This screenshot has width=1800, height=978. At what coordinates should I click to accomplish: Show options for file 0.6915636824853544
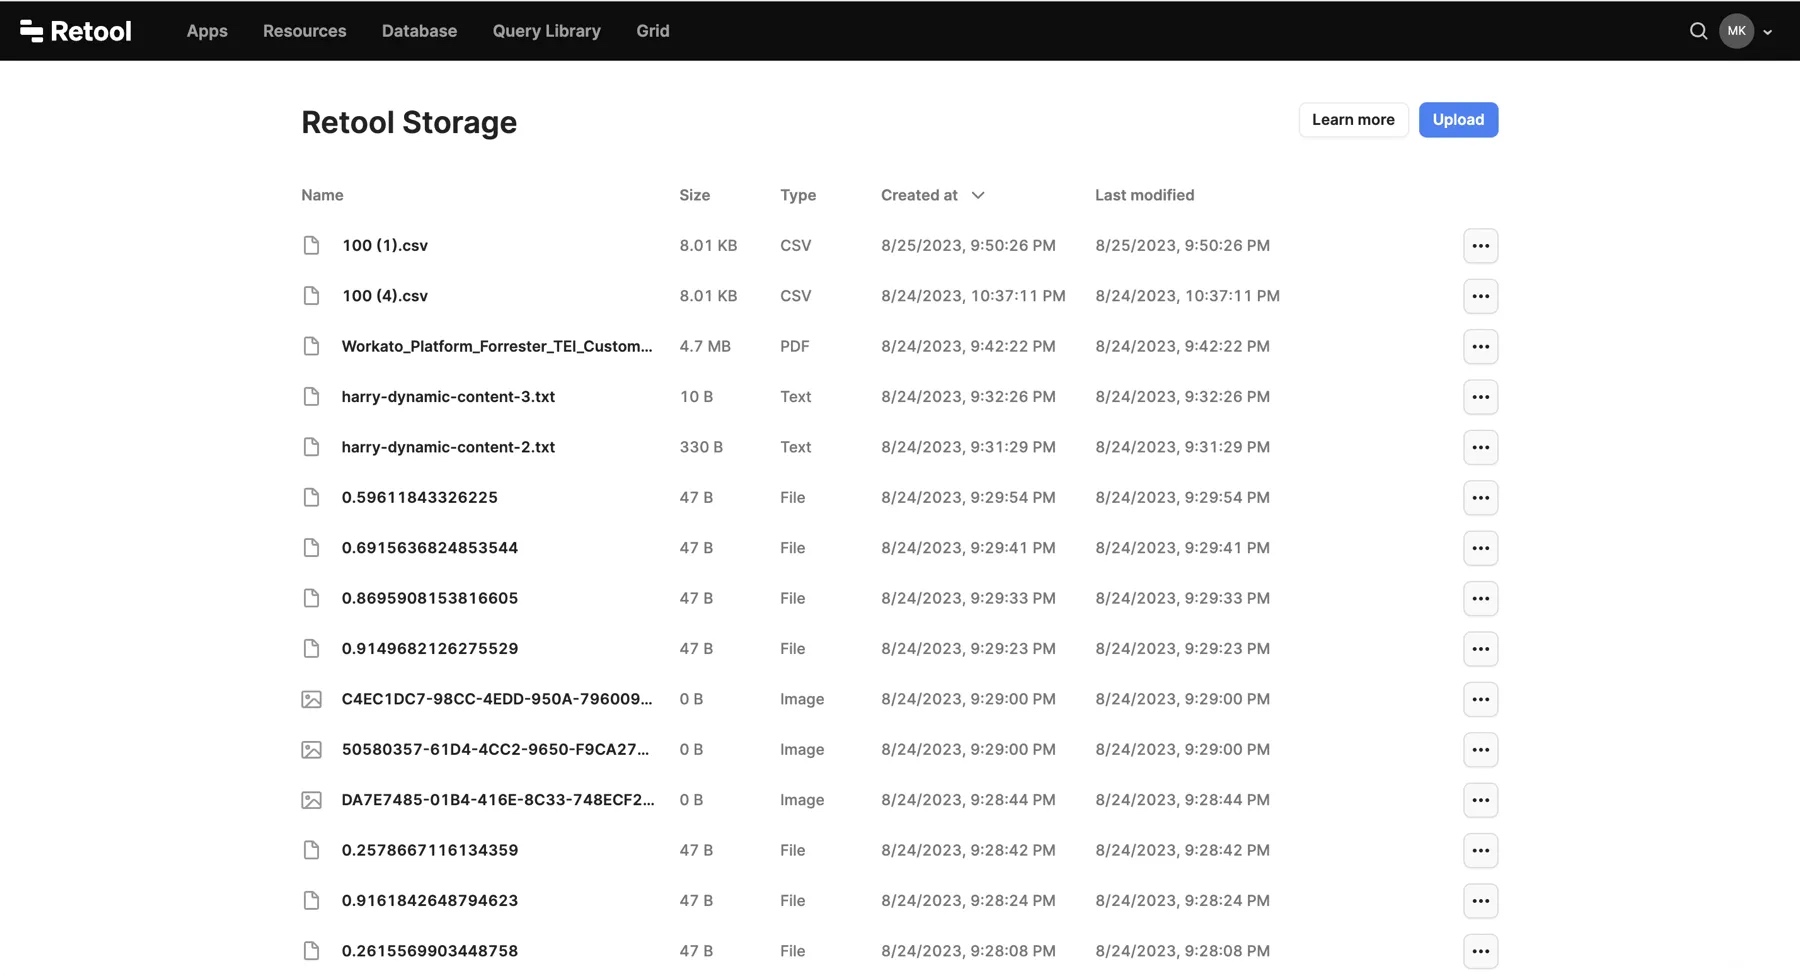pos(1480,548)
